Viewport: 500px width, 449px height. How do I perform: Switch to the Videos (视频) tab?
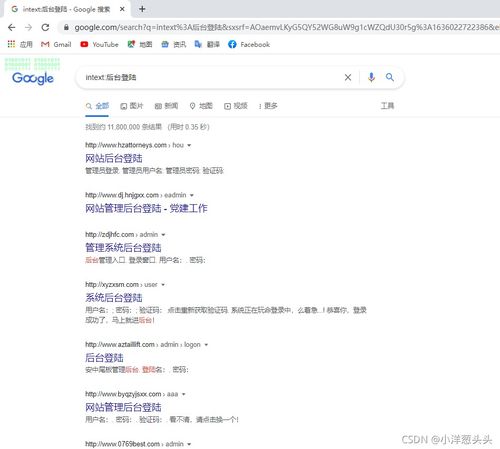coord(236,106)
